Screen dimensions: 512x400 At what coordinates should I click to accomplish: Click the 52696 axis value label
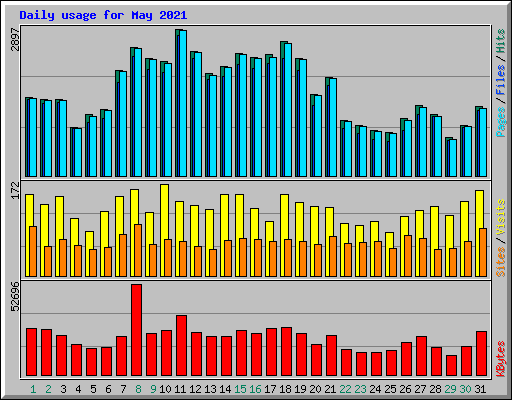coord(15,297)
